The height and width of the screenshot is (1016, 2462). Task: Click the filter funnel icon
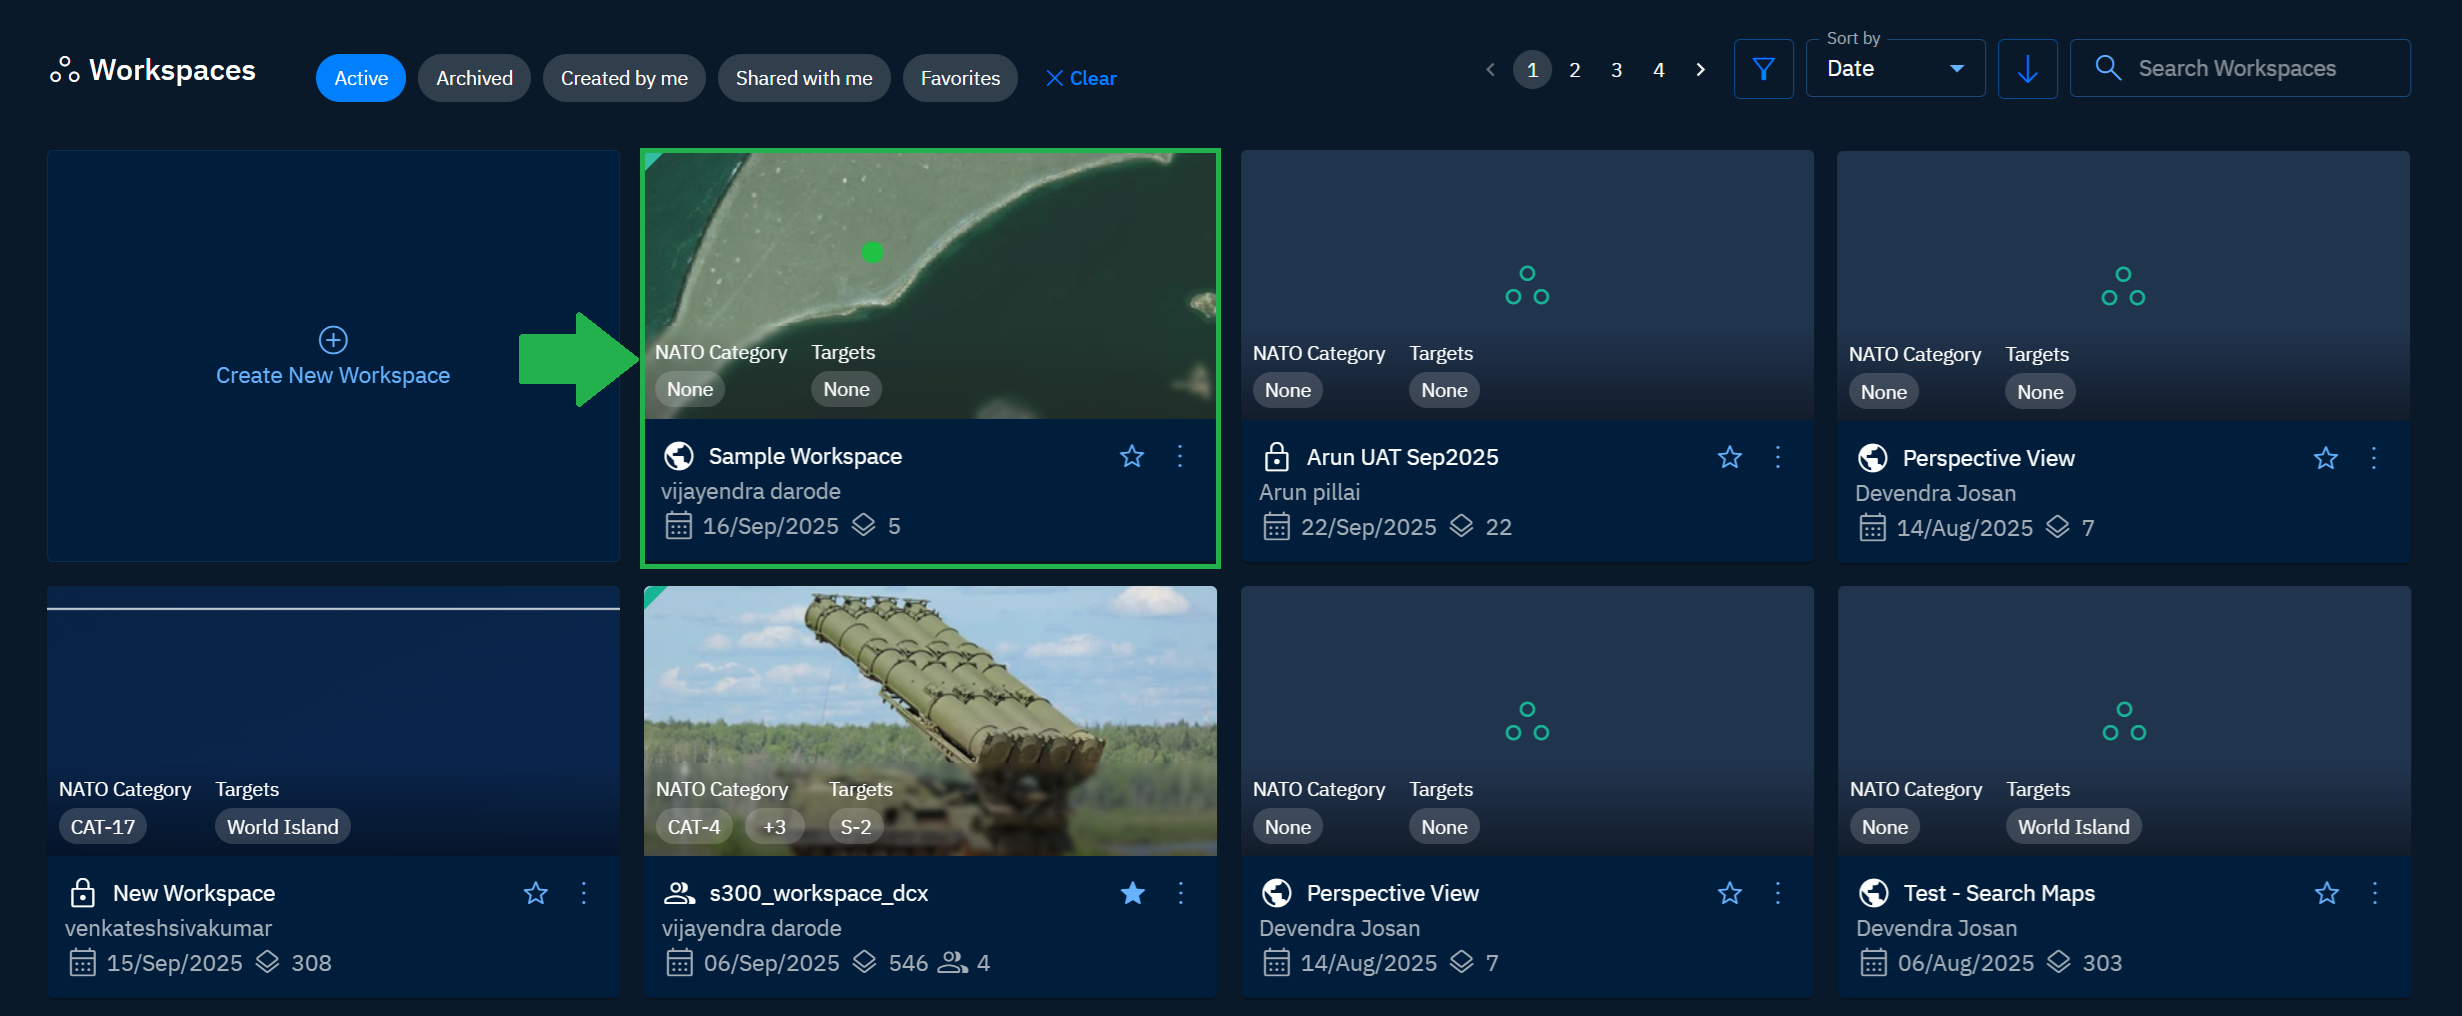[x=1763, y=69]
